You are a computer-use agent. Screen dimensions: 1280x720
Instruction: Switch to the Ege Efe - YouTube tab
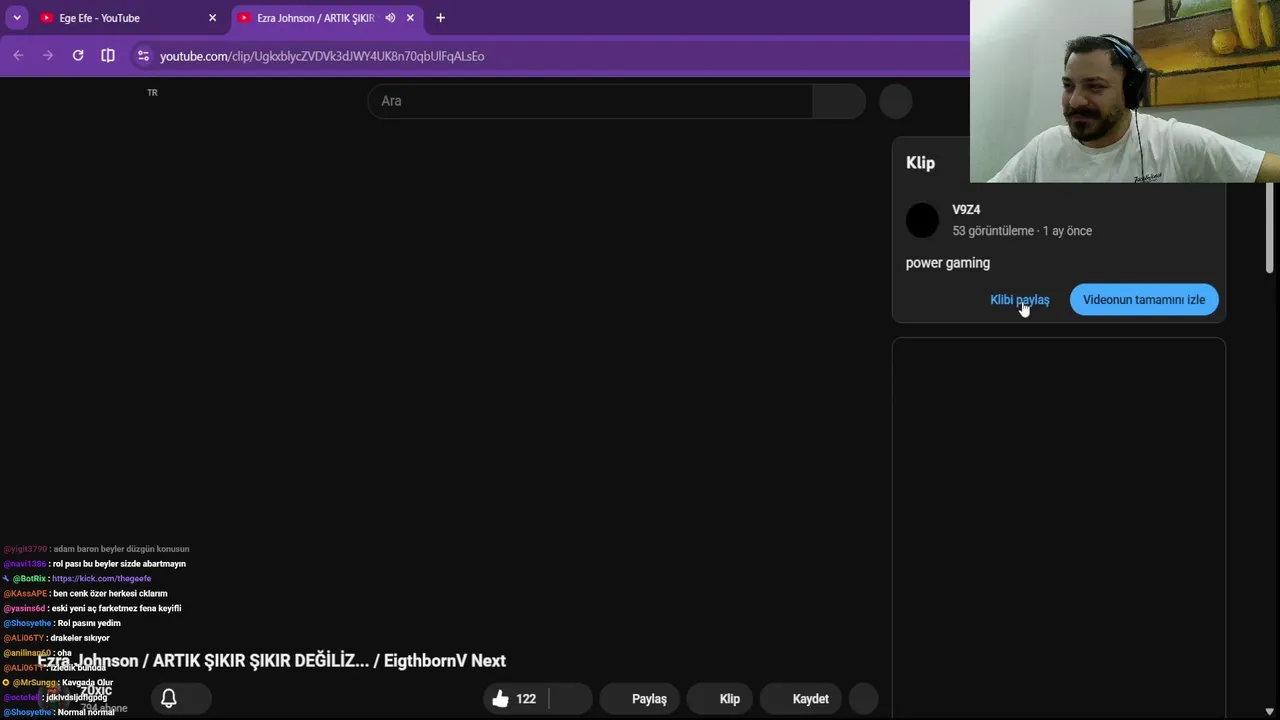point(127,18)
